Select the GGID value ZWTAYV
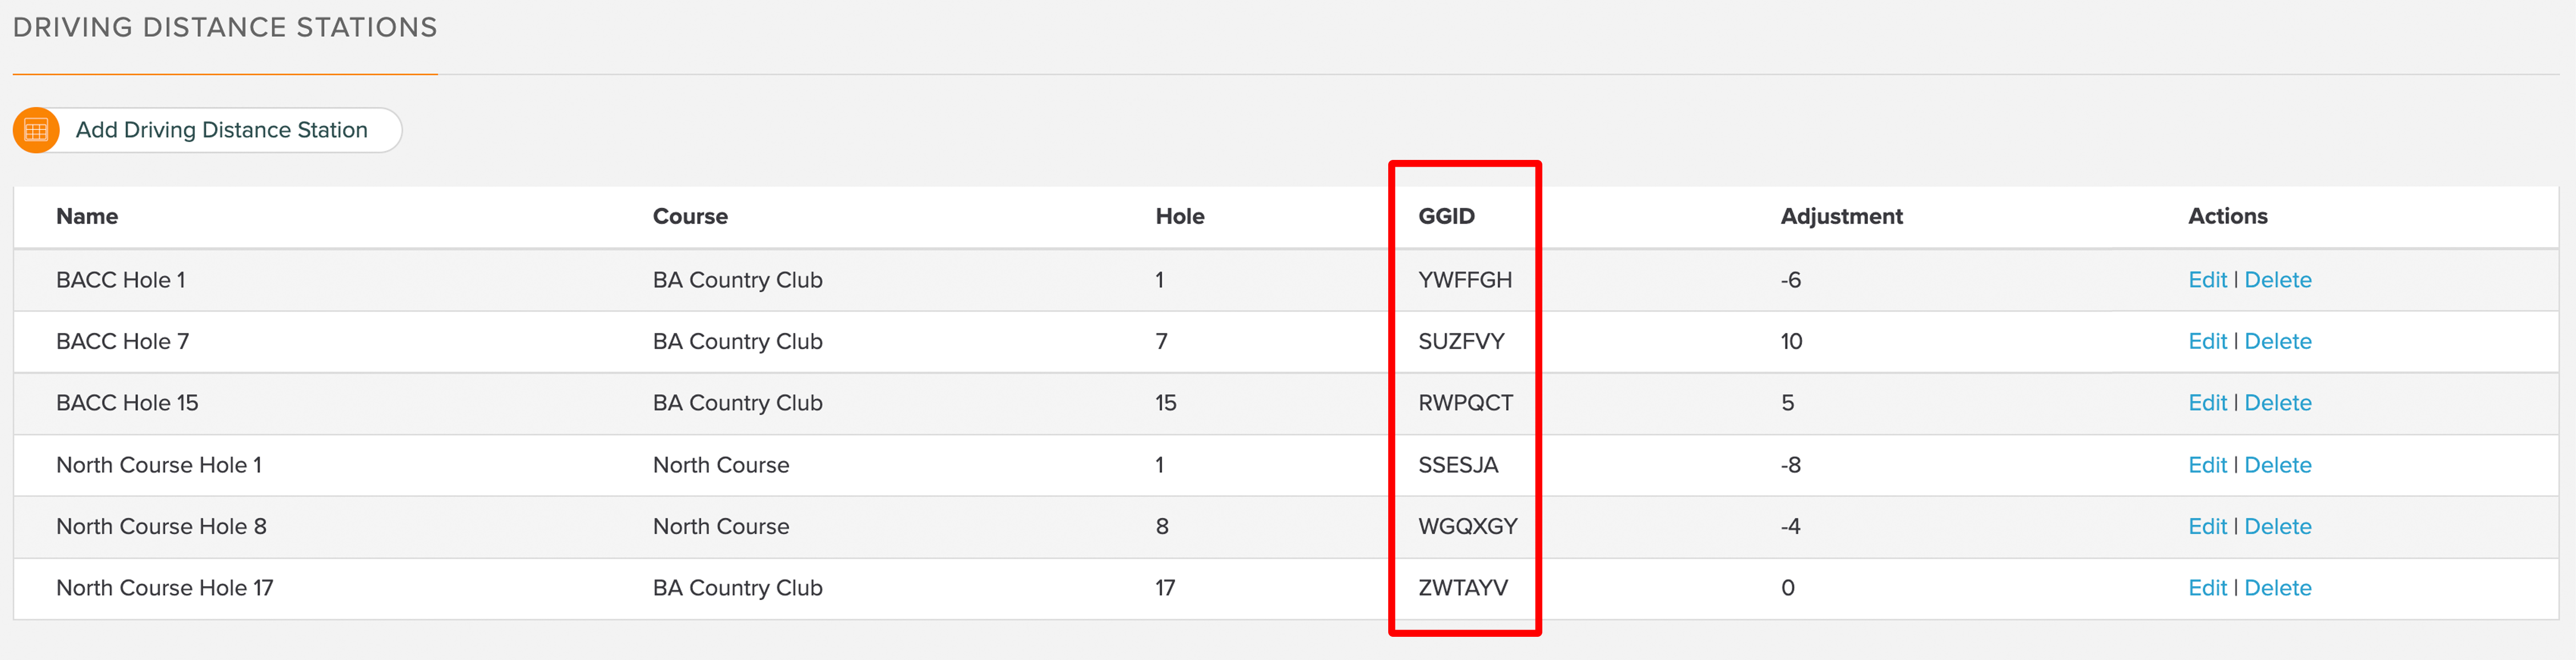The width and height of the screenshot is (2576, 660). click(1463, 588)
